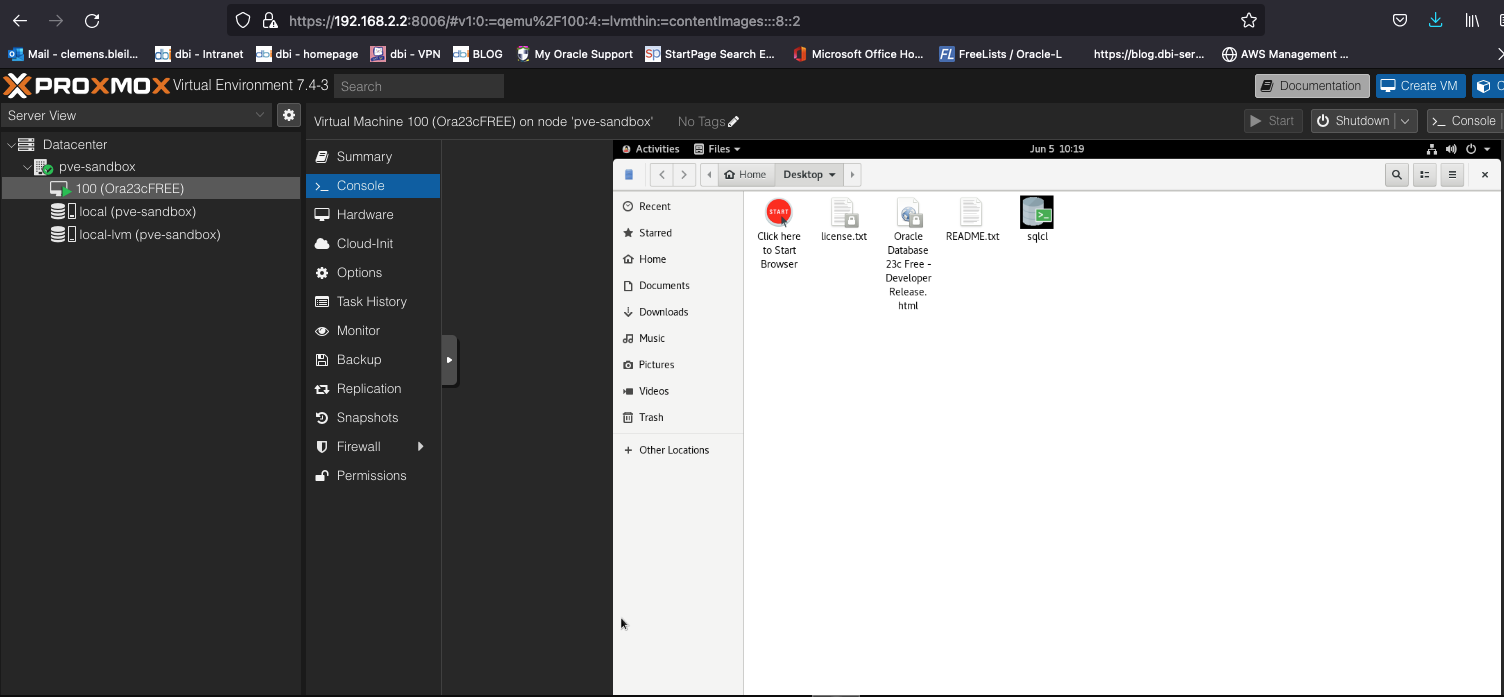Open the Snapshots menu item
1504x697 pixels.
pyautogui.click(x=367, y=418)
